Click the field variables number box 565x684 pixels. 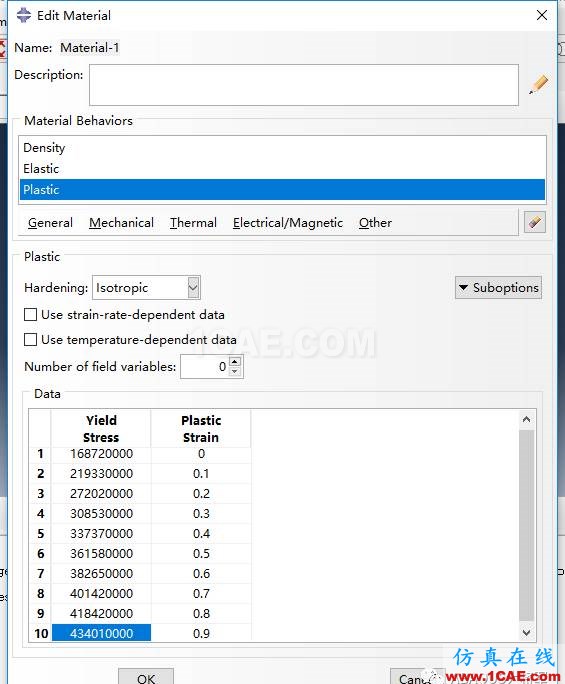[x=204, y=366]
